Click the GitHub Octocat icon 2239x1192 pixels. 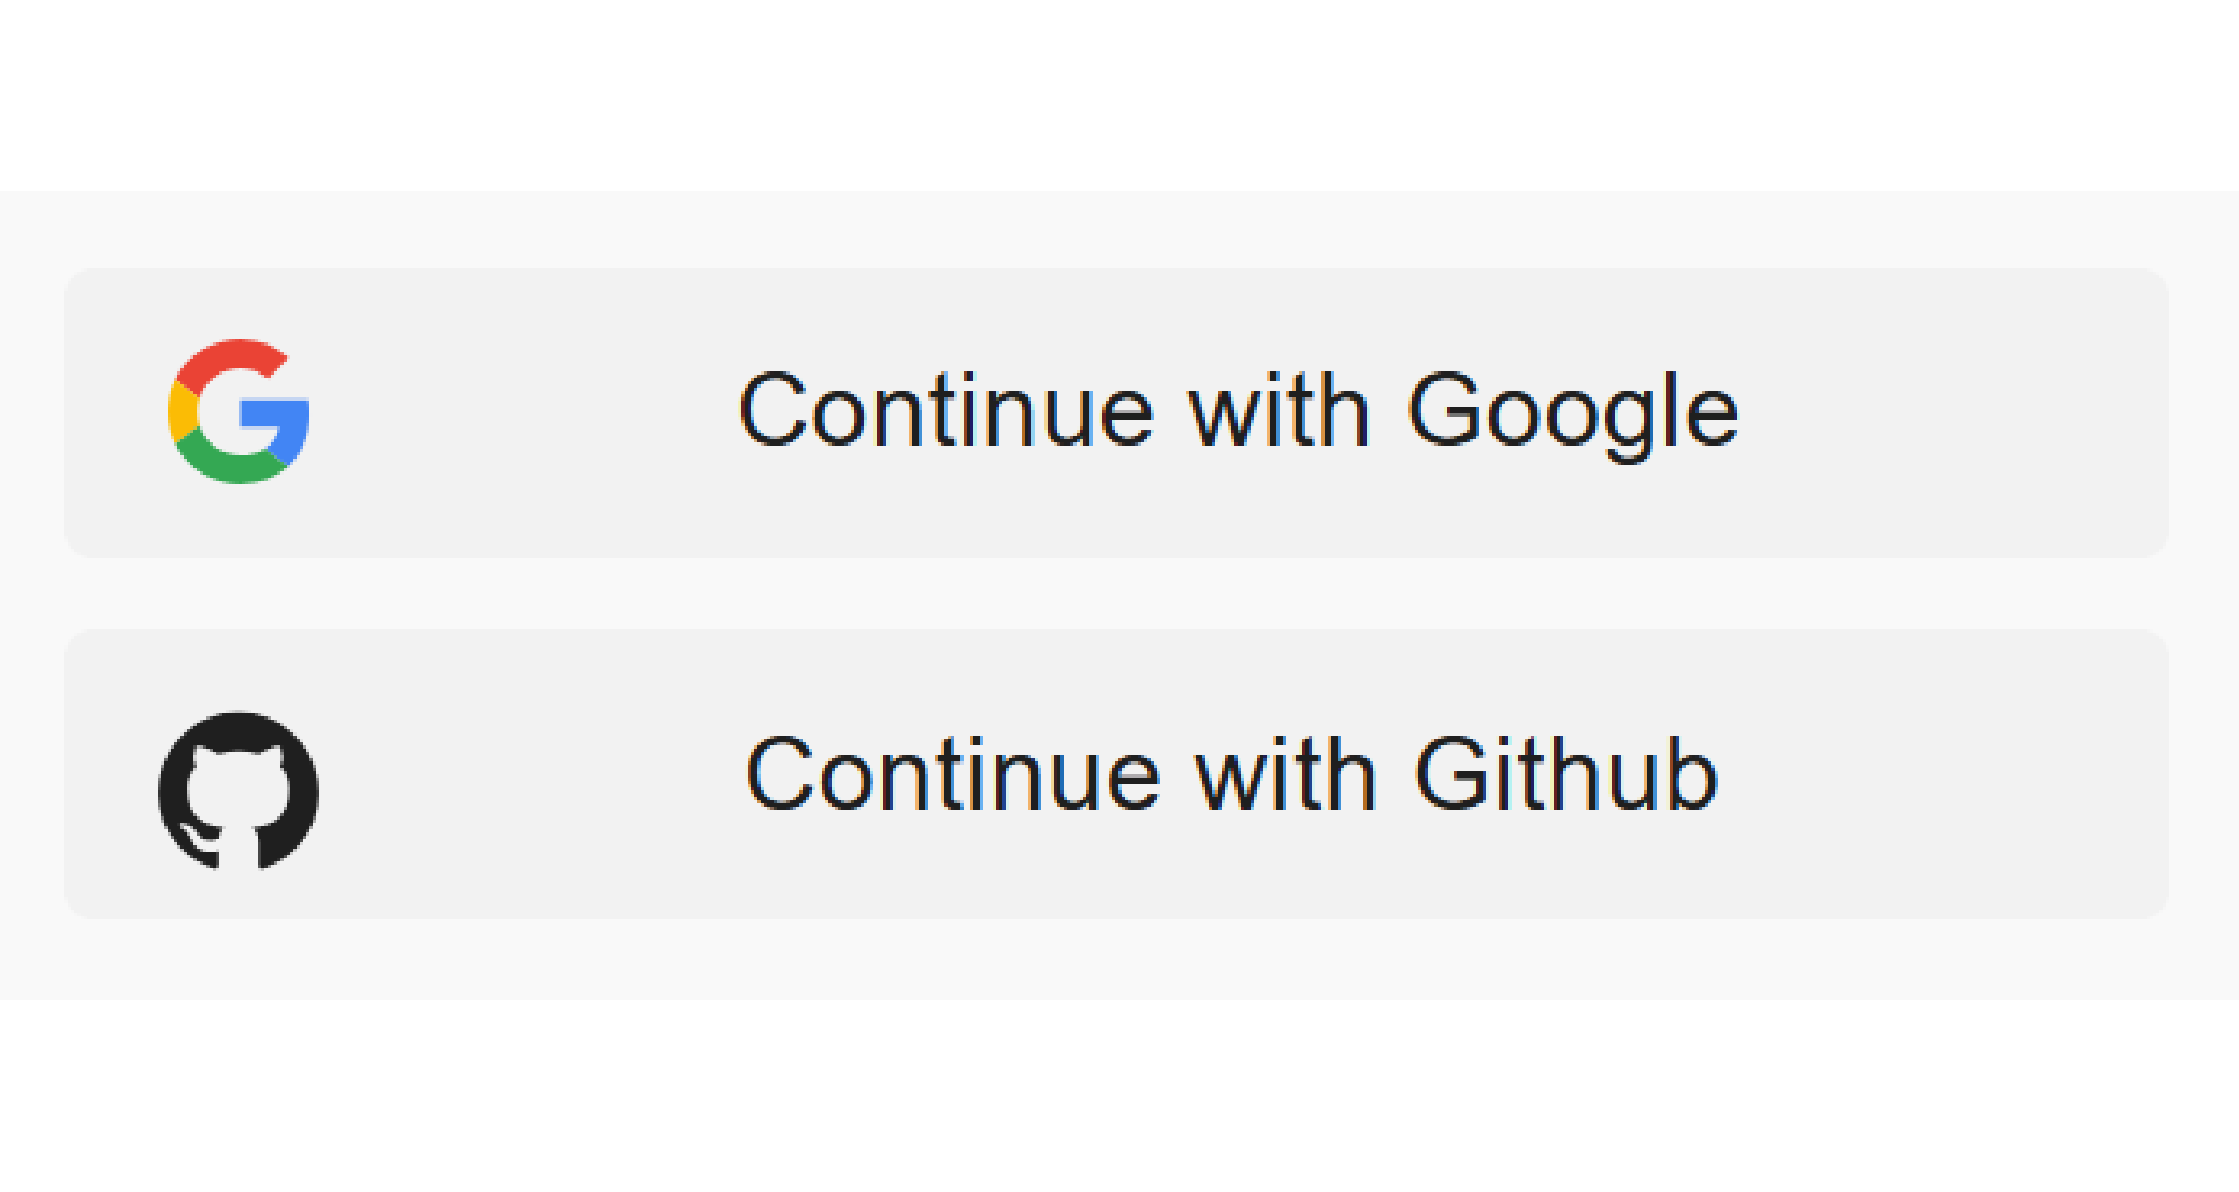coord(239,790)
